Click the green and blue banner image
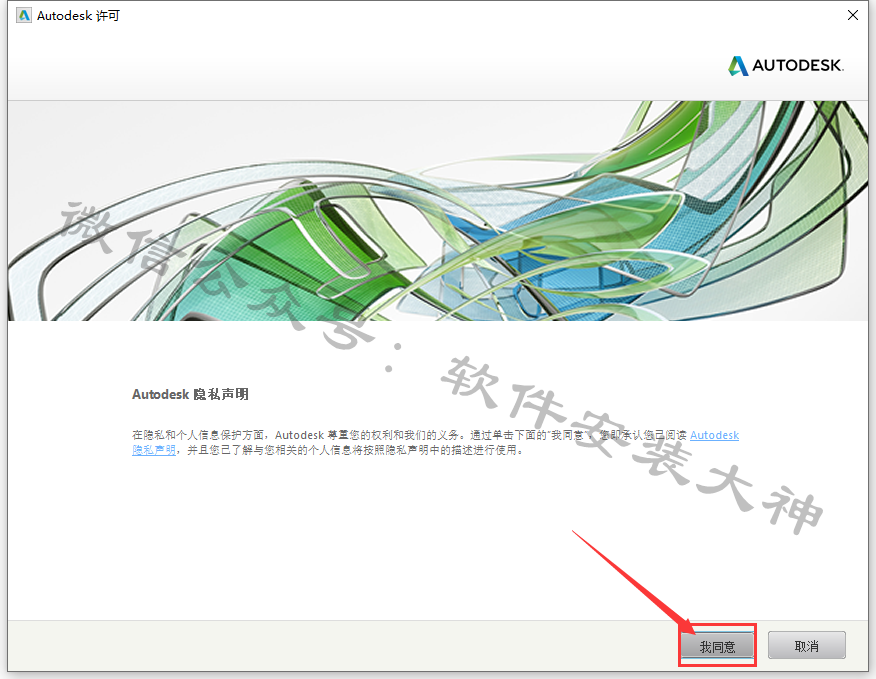The height and width of the screenshot is (679, 876). [438, 211]
